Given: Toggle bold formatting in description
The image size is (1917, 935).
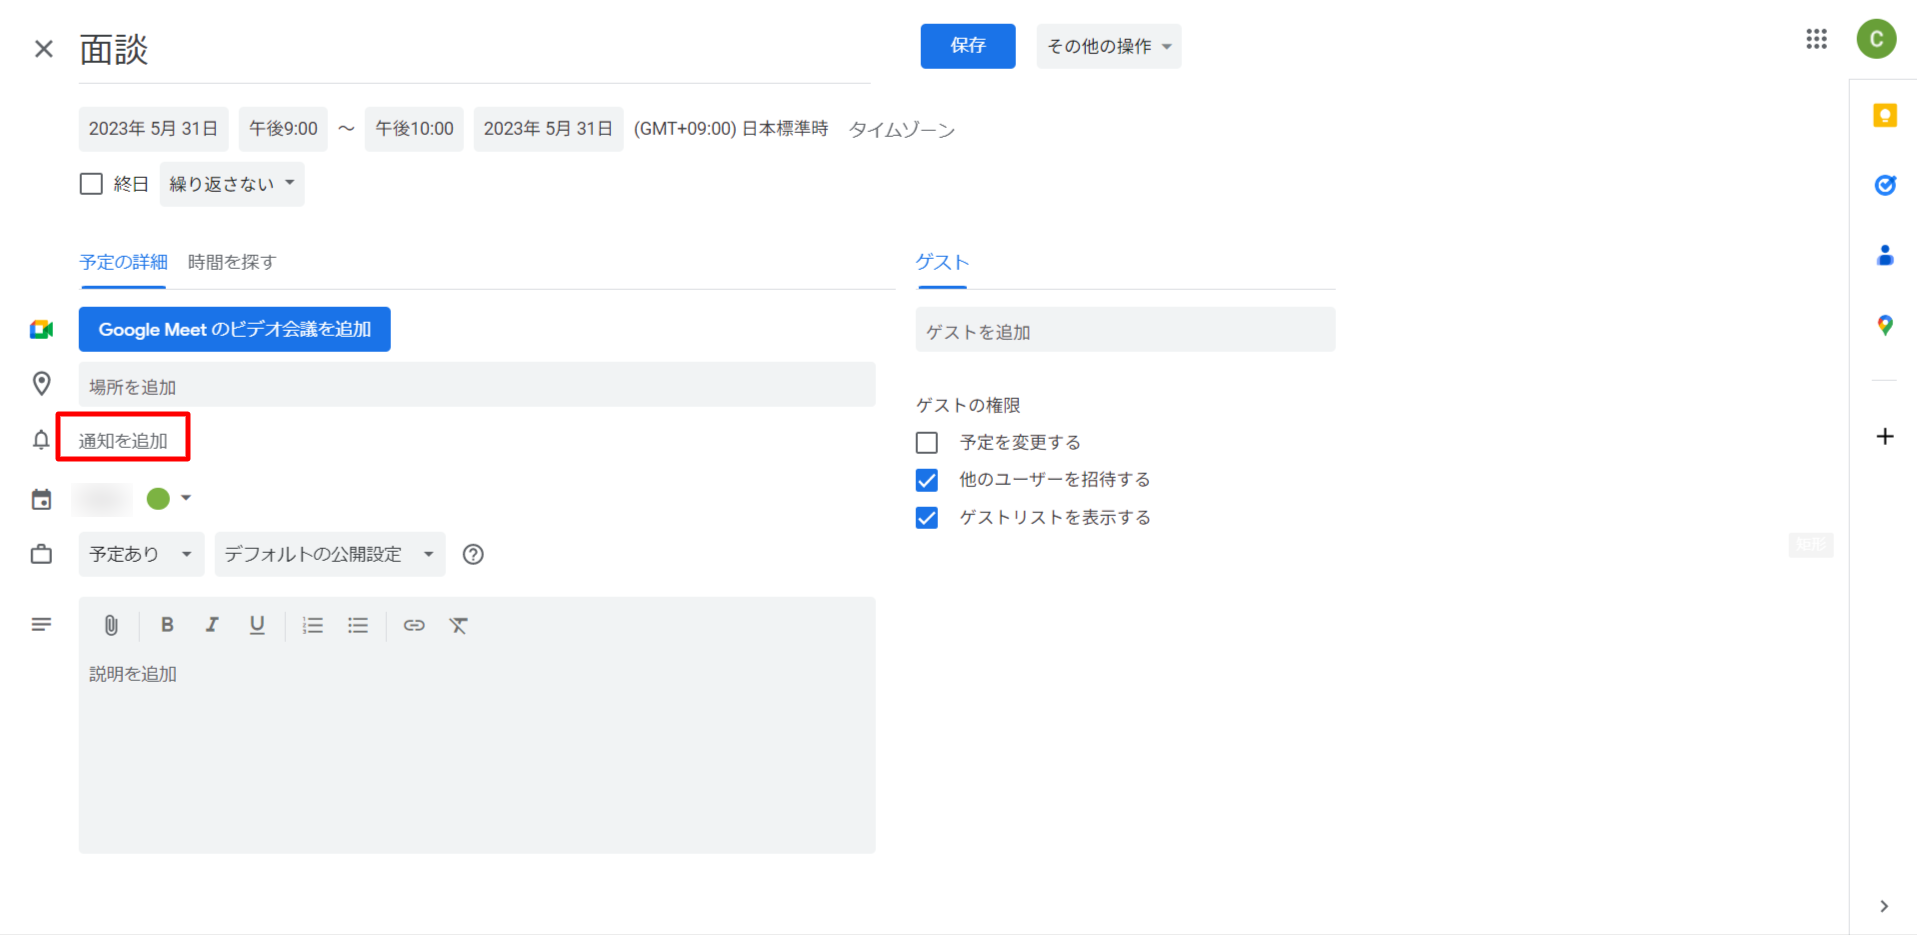Looking at the screenshot, I should [x=167, y=625].
